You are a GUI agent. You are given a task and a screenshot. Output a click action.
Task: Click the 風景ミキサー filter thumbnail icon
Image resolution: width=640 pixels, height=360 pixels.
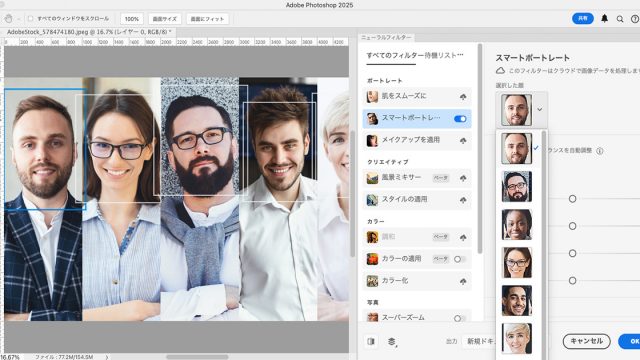point(372,178)
